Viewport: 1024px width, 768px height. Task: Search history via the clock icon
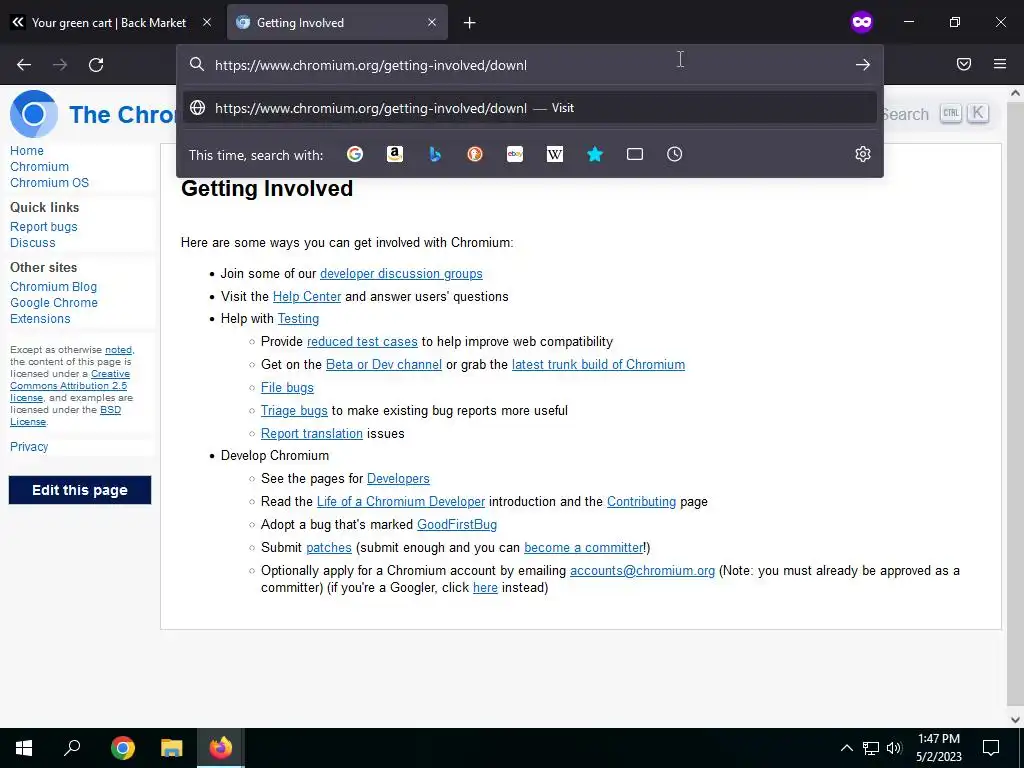point(675,154)
